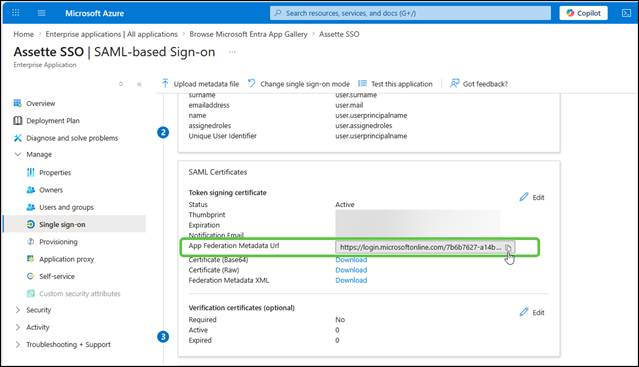The image size is (639, 367).
Task: Open the ellipsis menu beside page title
Action: pyautogui.click(x=232, y=52)
